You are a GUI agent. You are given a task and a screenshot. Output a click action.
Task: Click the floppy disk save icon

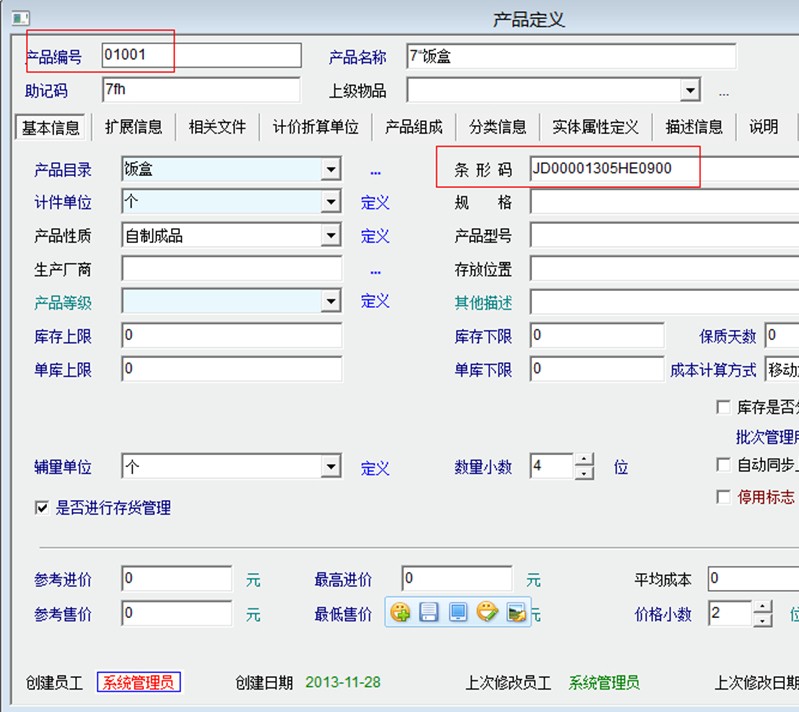(x=429, y=612)
